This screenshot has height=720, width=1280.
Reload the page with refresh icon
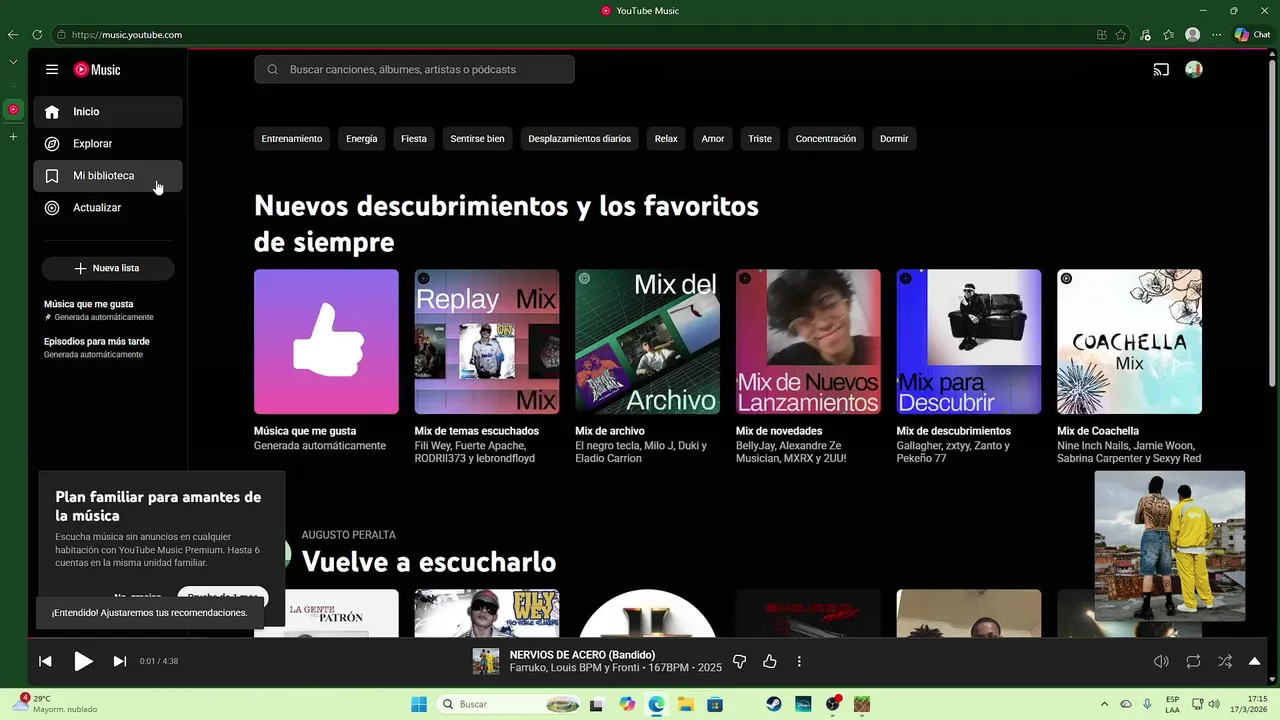pyautogui.click(x=37, y=35)
